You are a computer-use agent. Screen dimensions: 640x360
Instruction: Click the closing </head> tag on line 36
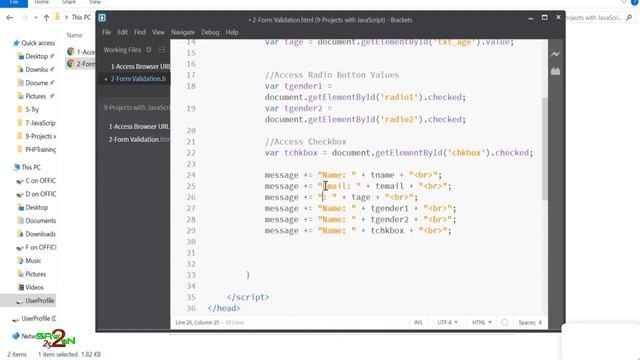click(x=224, y=308)
